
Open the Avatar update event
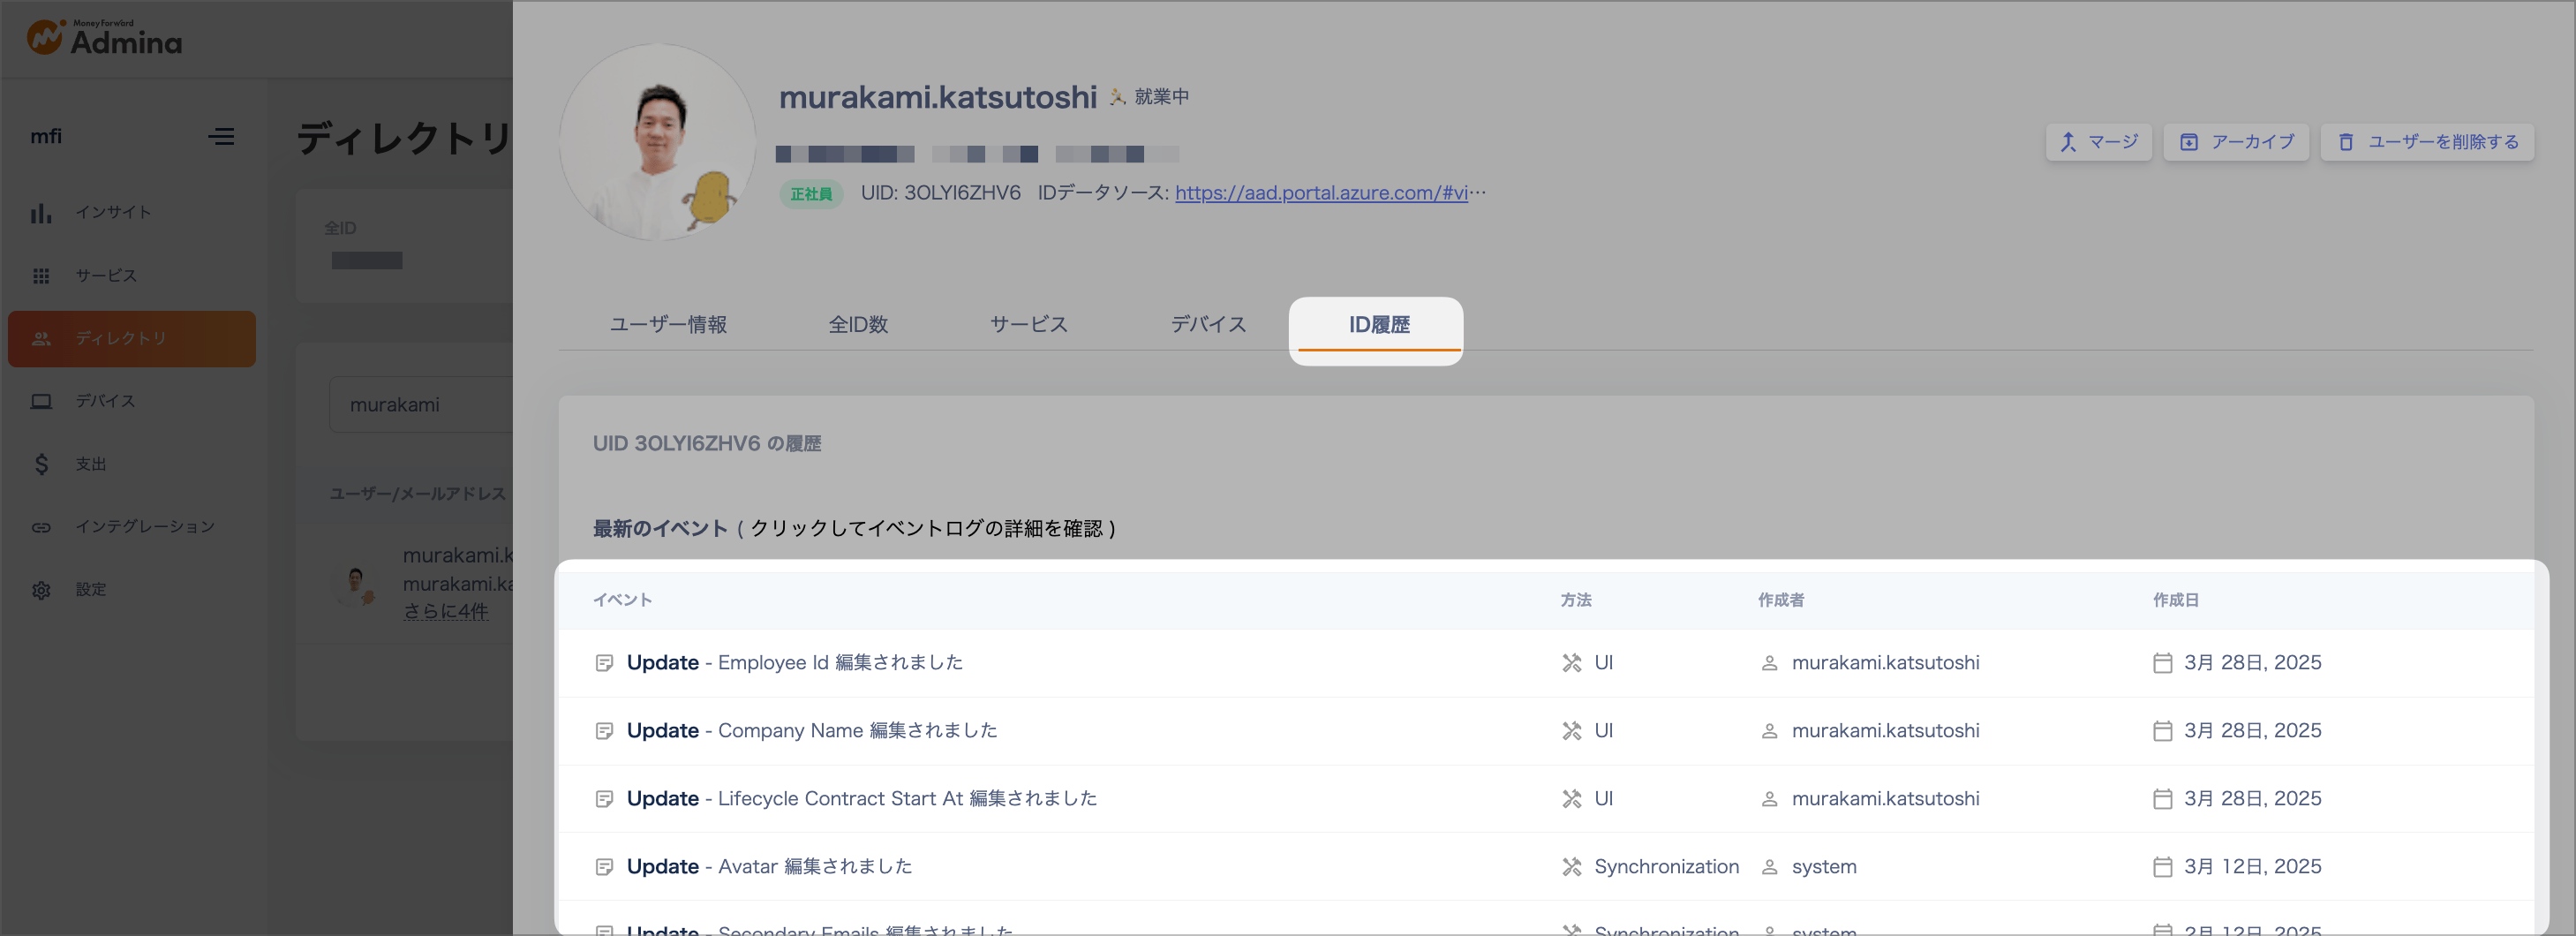[x=1546, y=867]
